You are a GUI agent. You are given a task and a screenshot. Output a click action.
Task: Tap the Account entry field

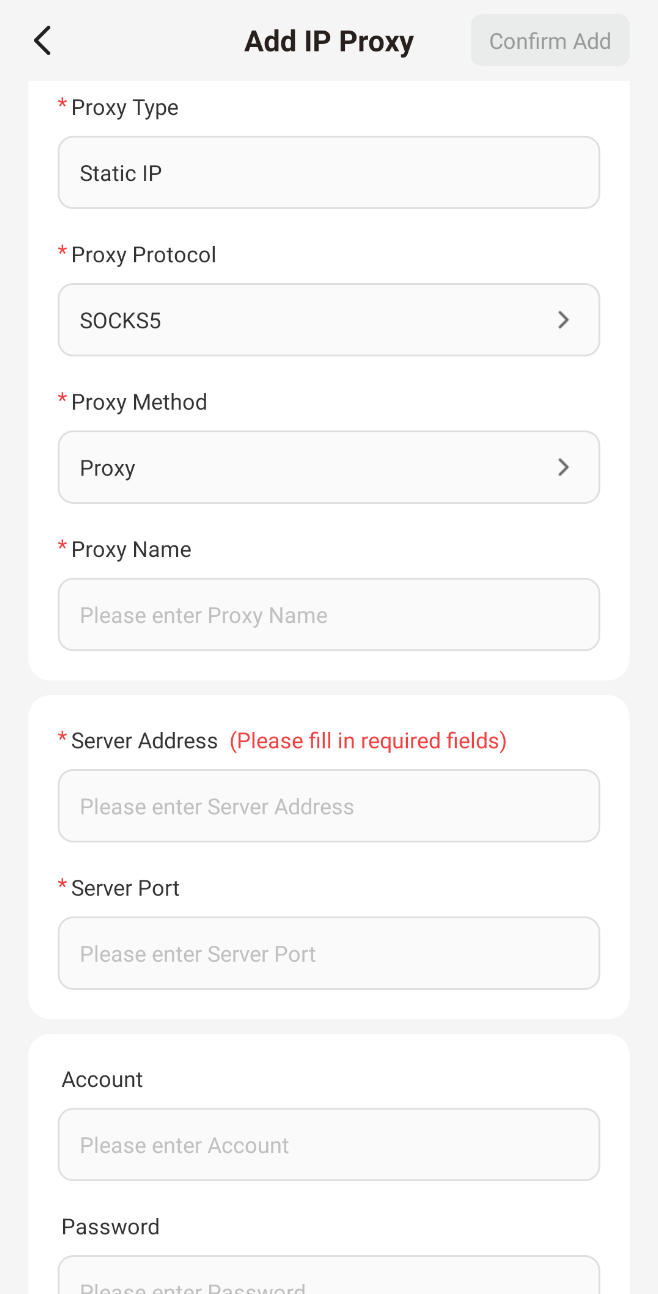(x=328, y=1145)
